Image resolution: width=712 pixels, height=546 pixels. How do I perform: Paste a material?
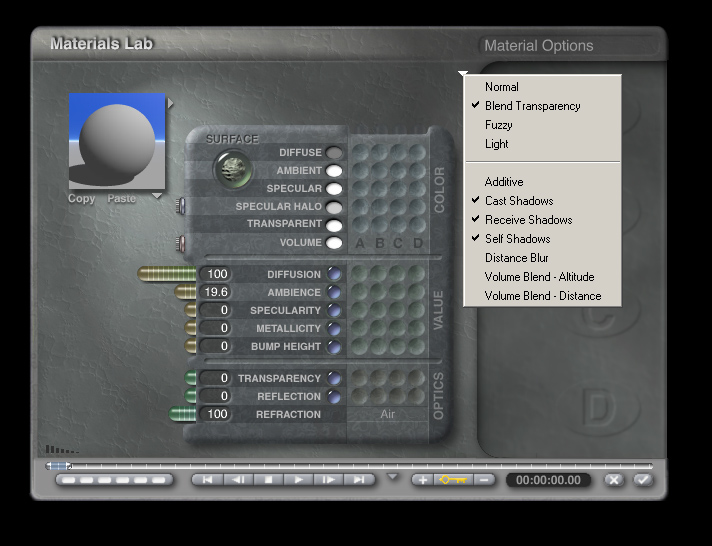(x=122, y=199)
